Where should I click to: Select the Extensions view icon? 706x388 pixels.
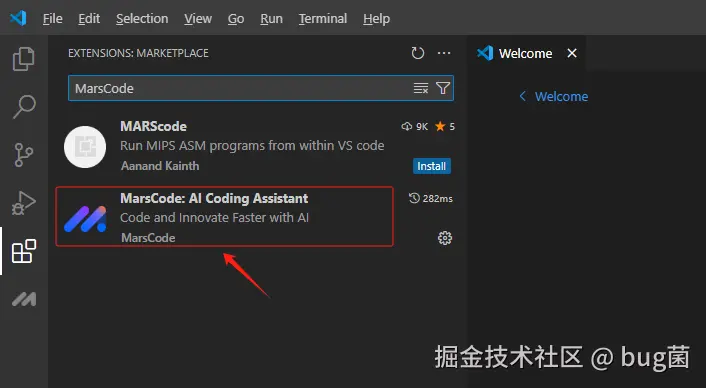tap(23, 251)
